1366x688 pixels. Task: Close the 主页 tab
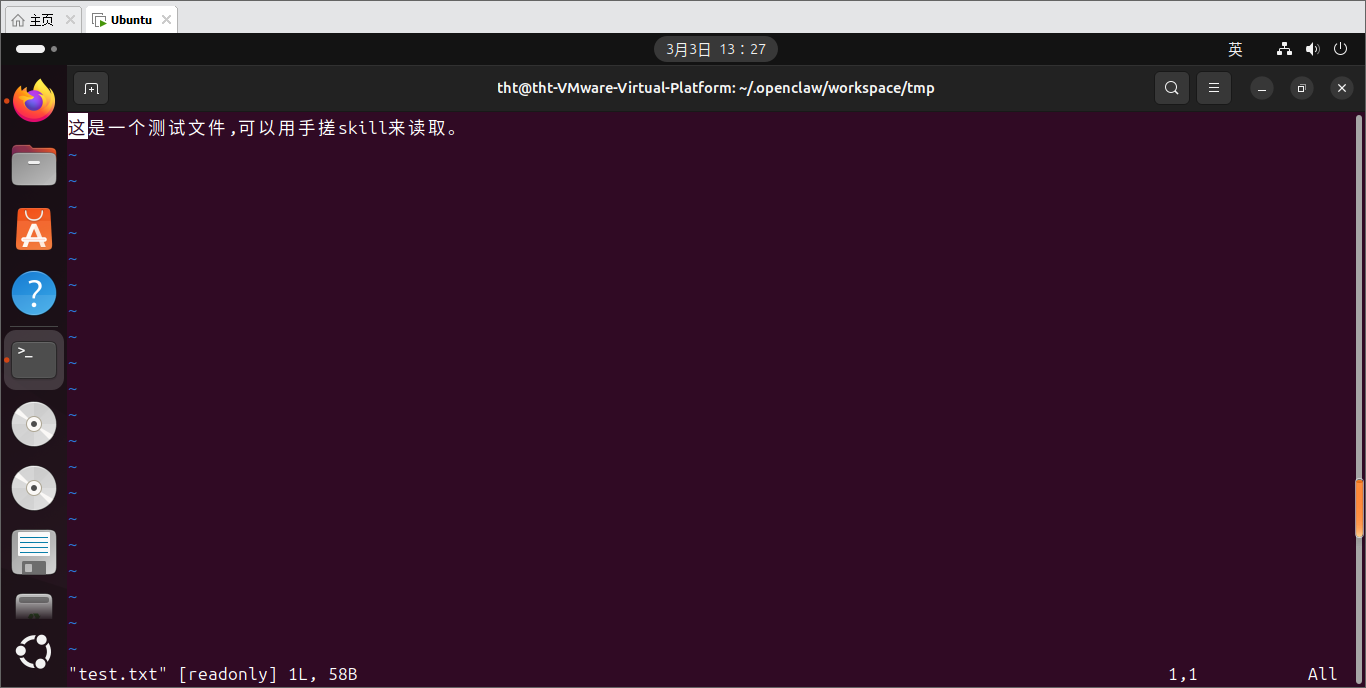tap(70, 19)
